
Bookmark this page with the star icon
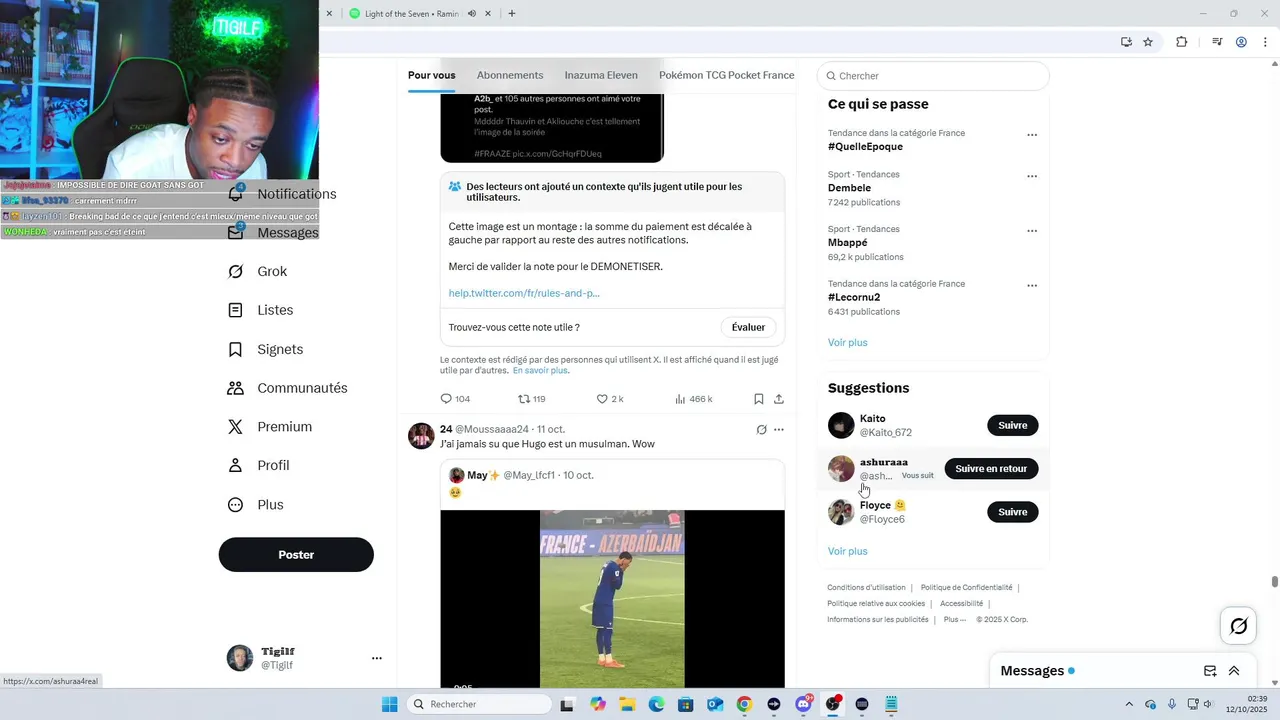click(1148, 42)
